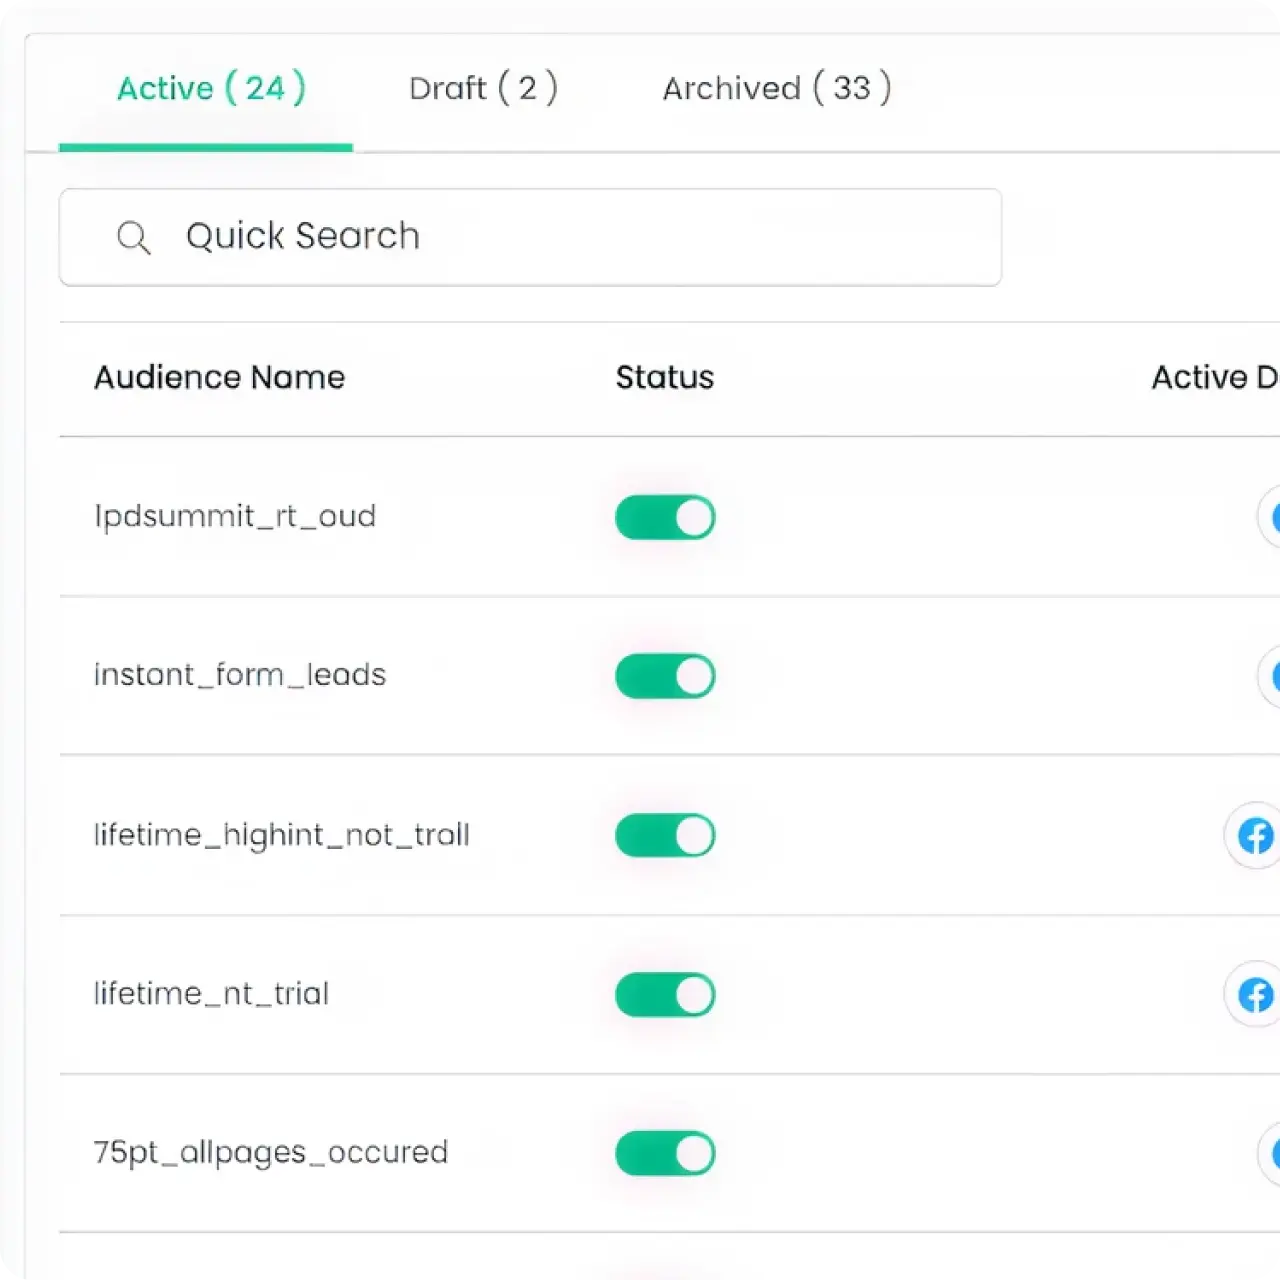Viewport: 1280px width, 1280px height.
Task: Open the 75pt_allpages_occured audience
Action: click(x=271, y=1153)
